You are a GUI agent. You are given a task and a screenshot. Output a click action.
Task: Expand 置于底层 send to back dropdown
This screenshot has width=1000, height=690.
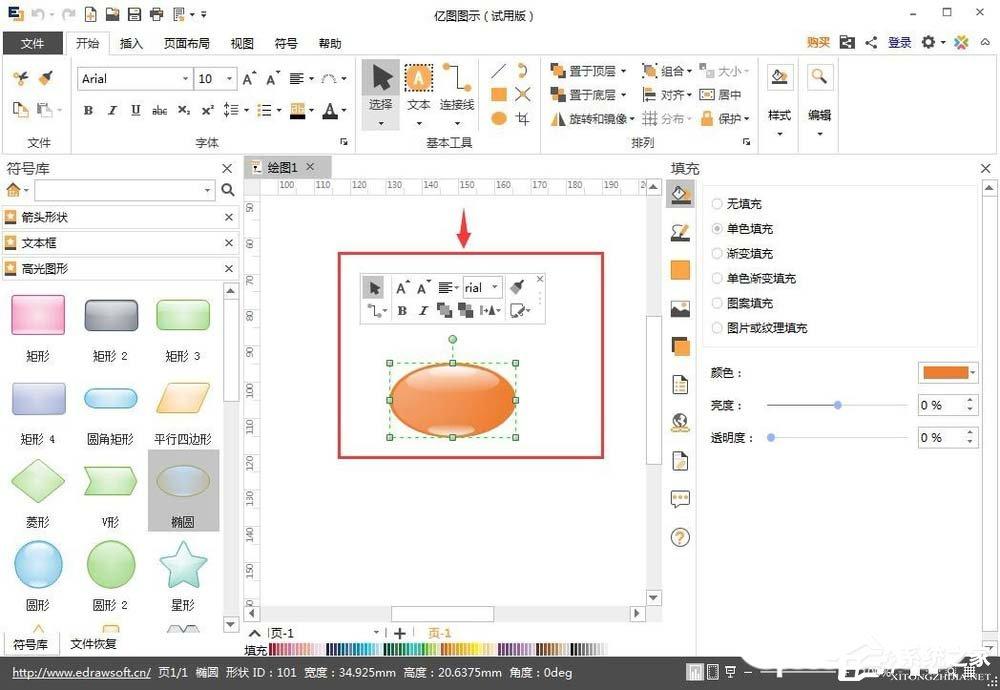coord(624,95)
